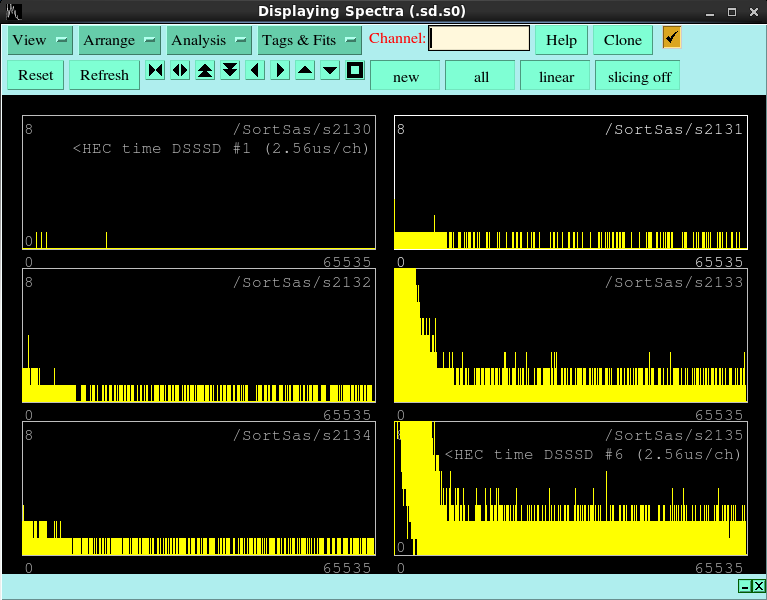Click the right arrow shift icon

tap(280, 70)
